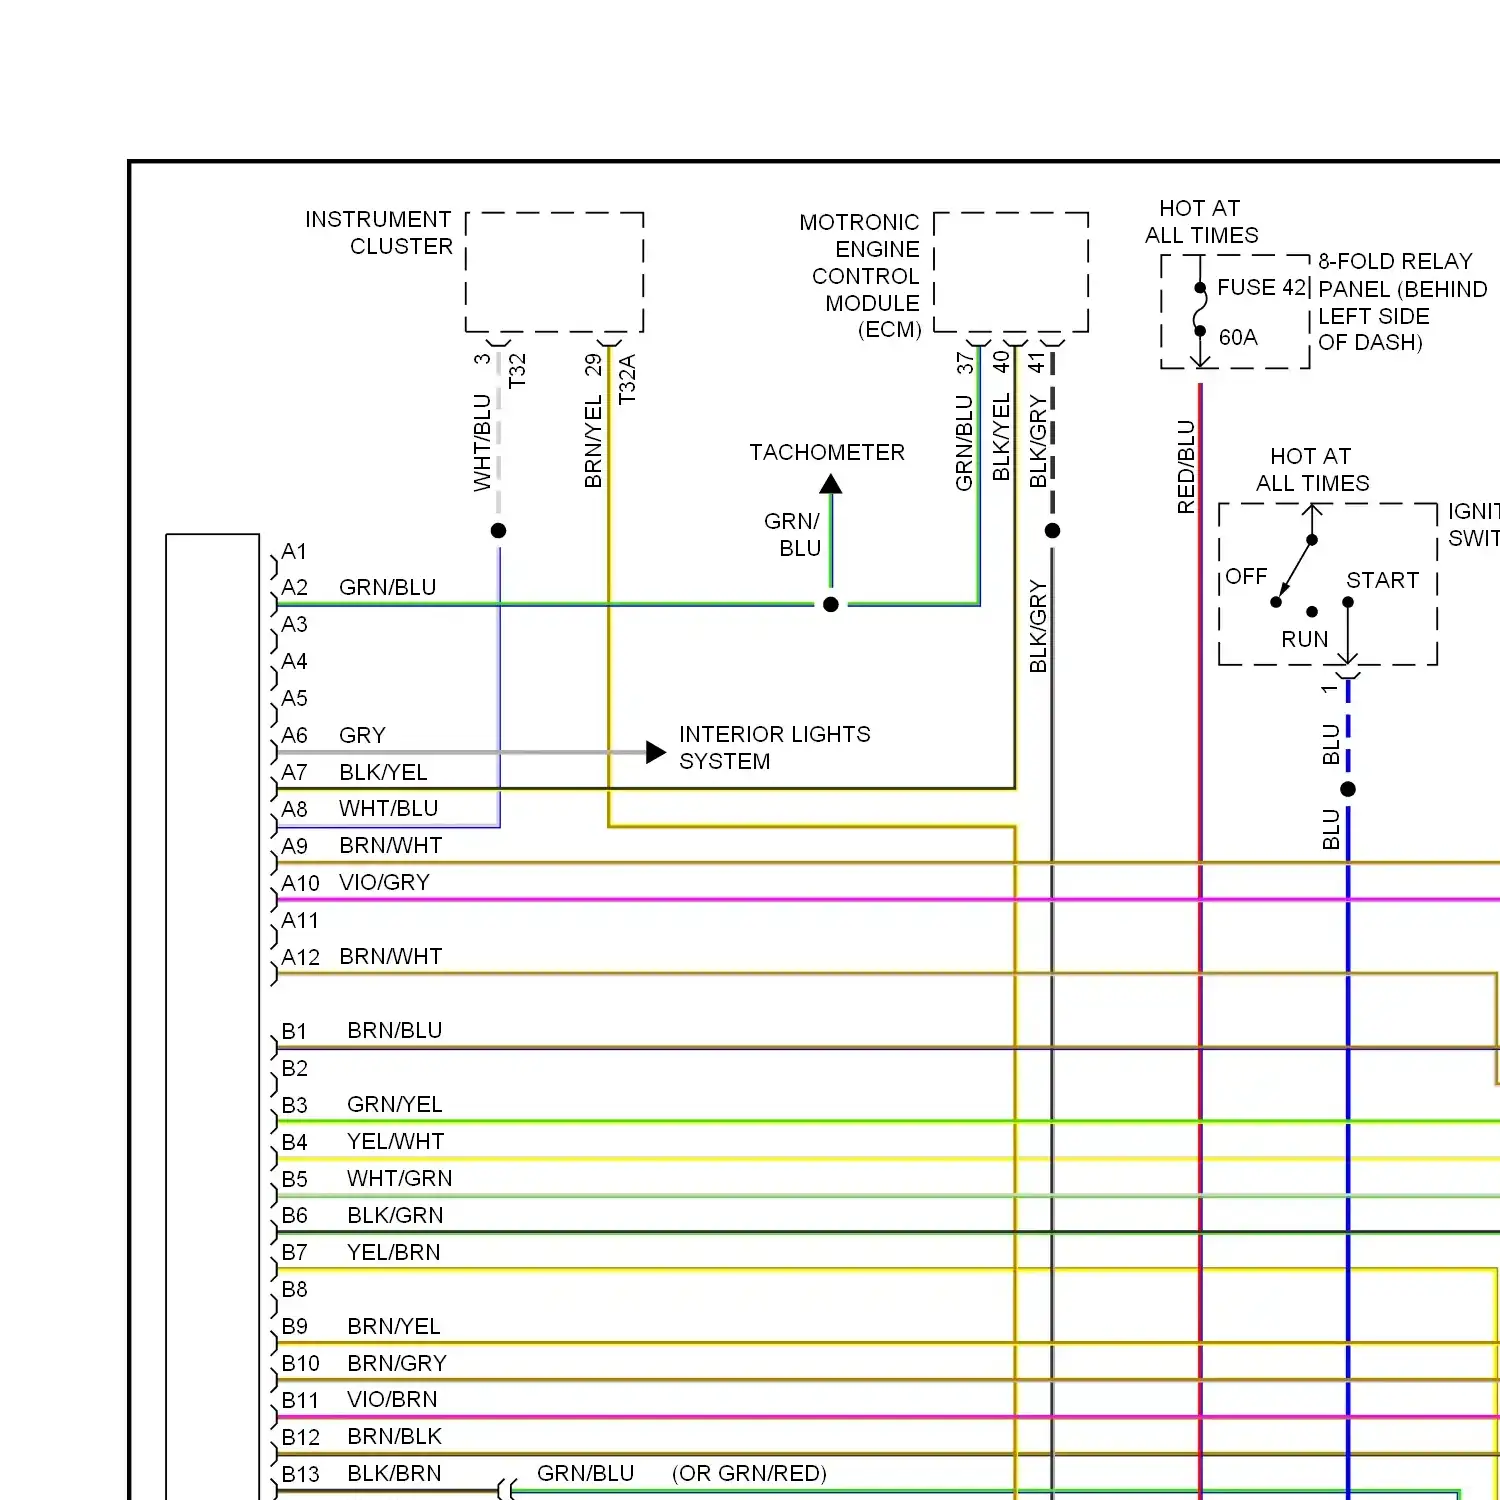Select vertical GRN/BLU label at ECM pin 37
Viewport: 1500px width, 1500px height.
(964, 443)
